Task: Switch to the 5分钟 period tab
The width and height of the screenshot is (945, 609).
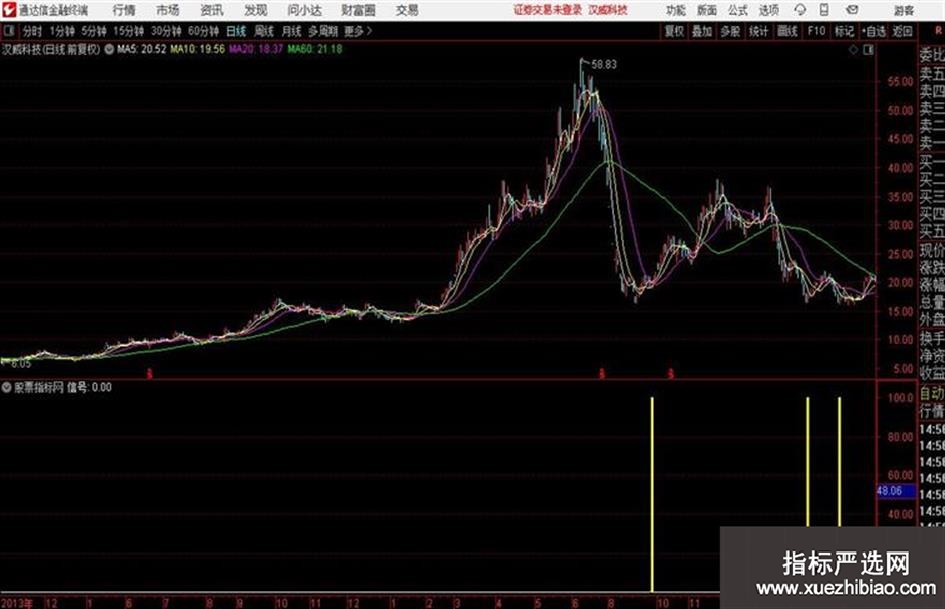Action: (93, 31)
